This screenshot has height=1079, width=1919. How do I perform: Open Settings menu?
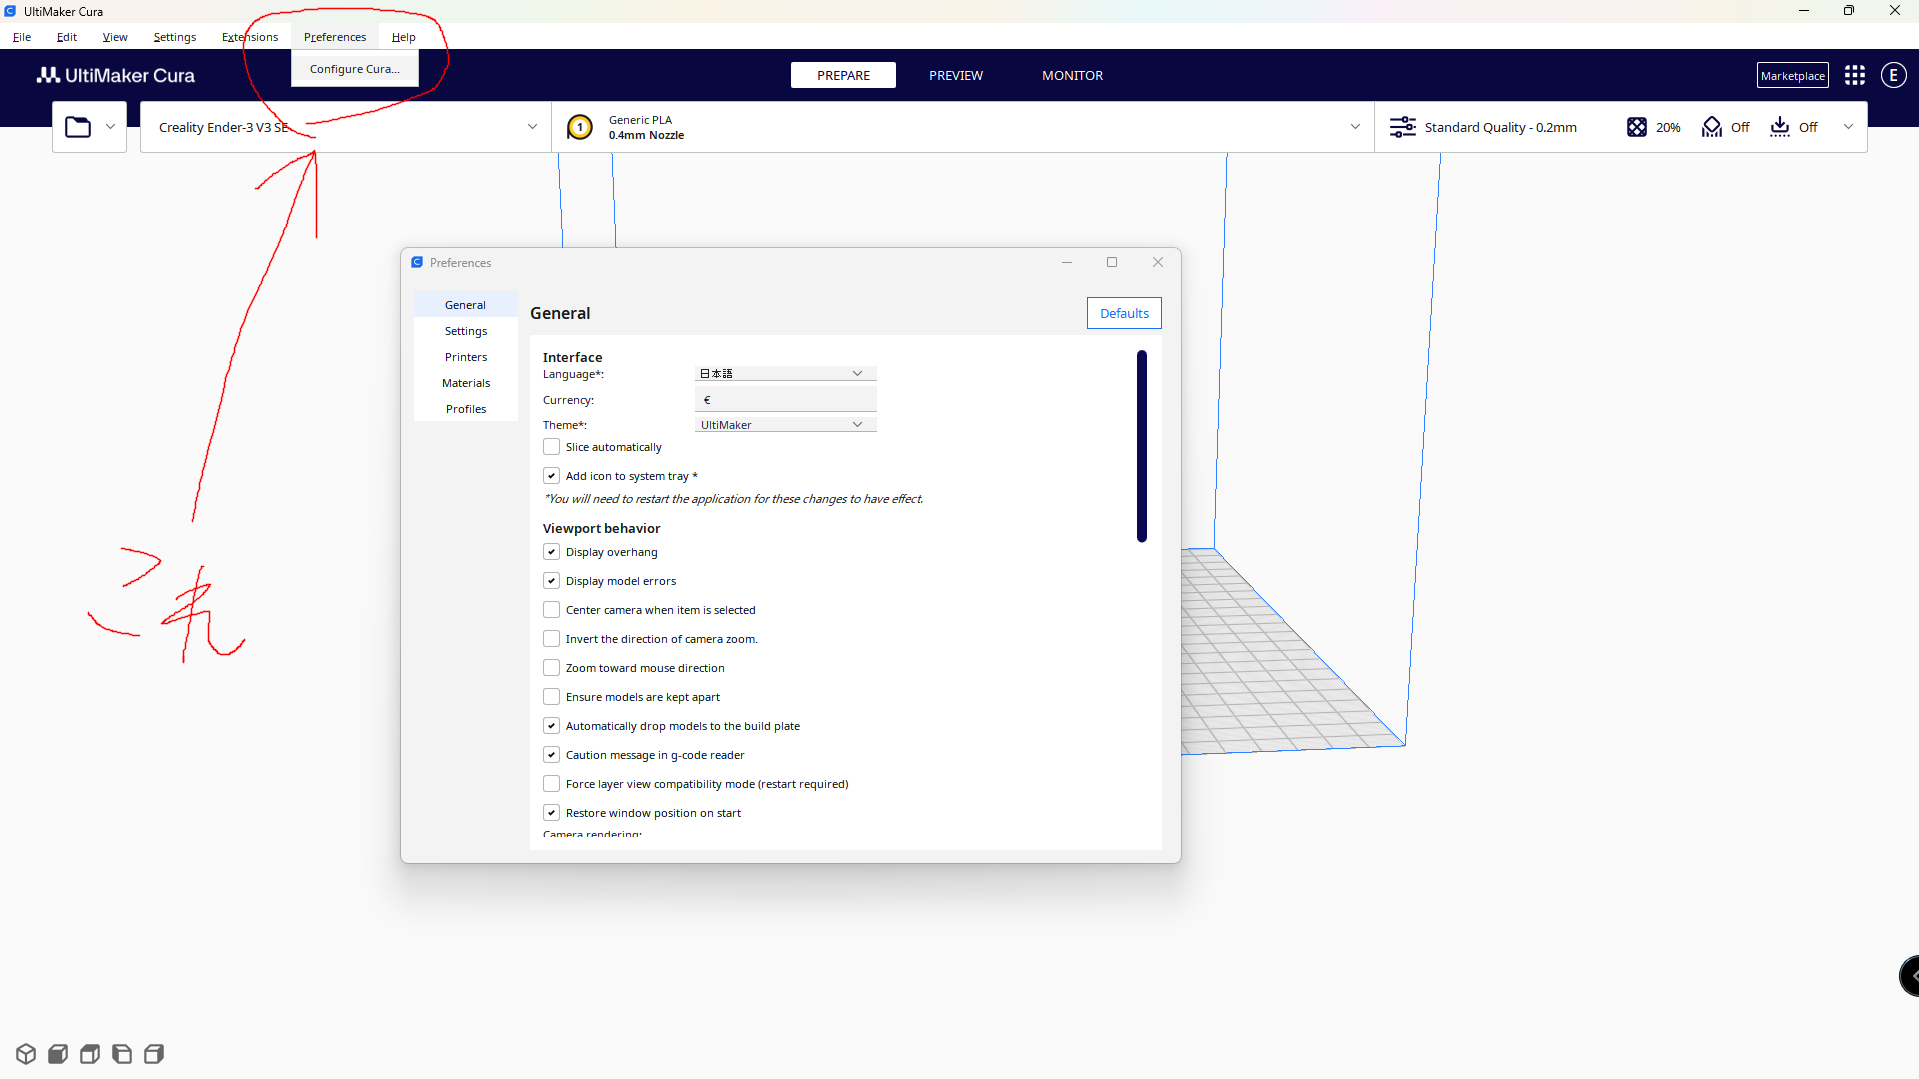coord(175,37)
